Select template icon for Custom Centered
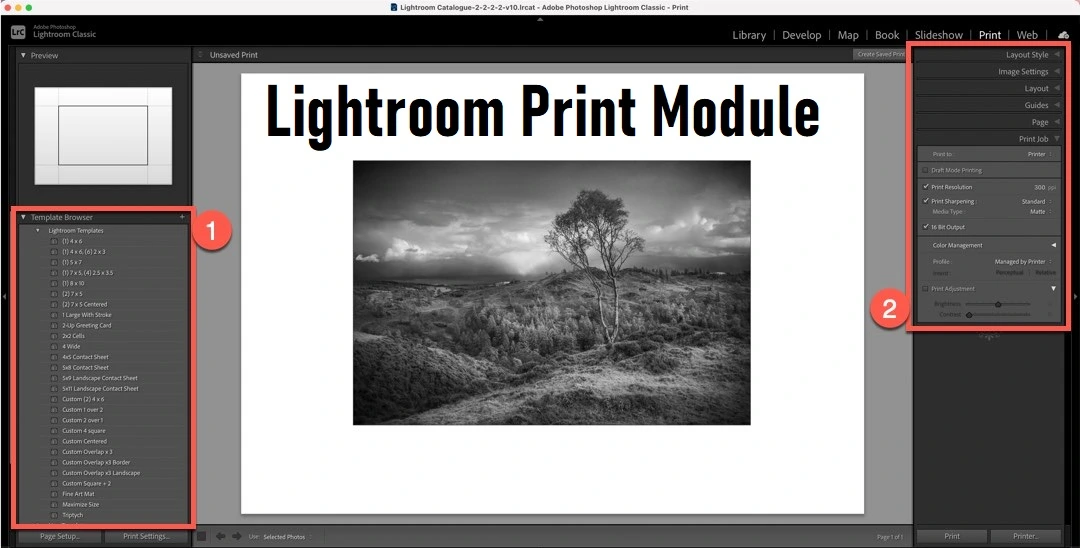1080x548 pixels. [54, 441]
